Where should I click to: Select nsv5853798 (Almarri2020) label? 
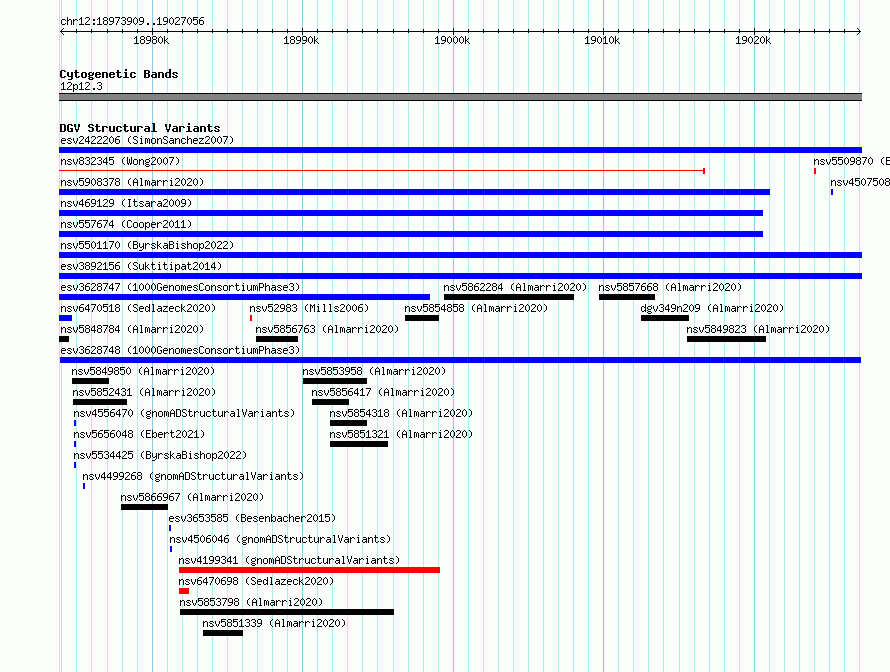[x=251, y=602]
